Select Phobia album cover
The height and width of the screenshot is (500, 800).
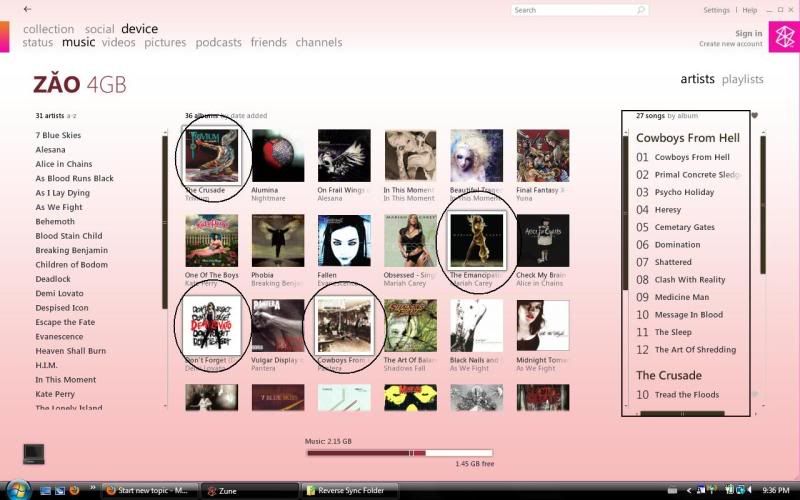[x=278, y=240]
